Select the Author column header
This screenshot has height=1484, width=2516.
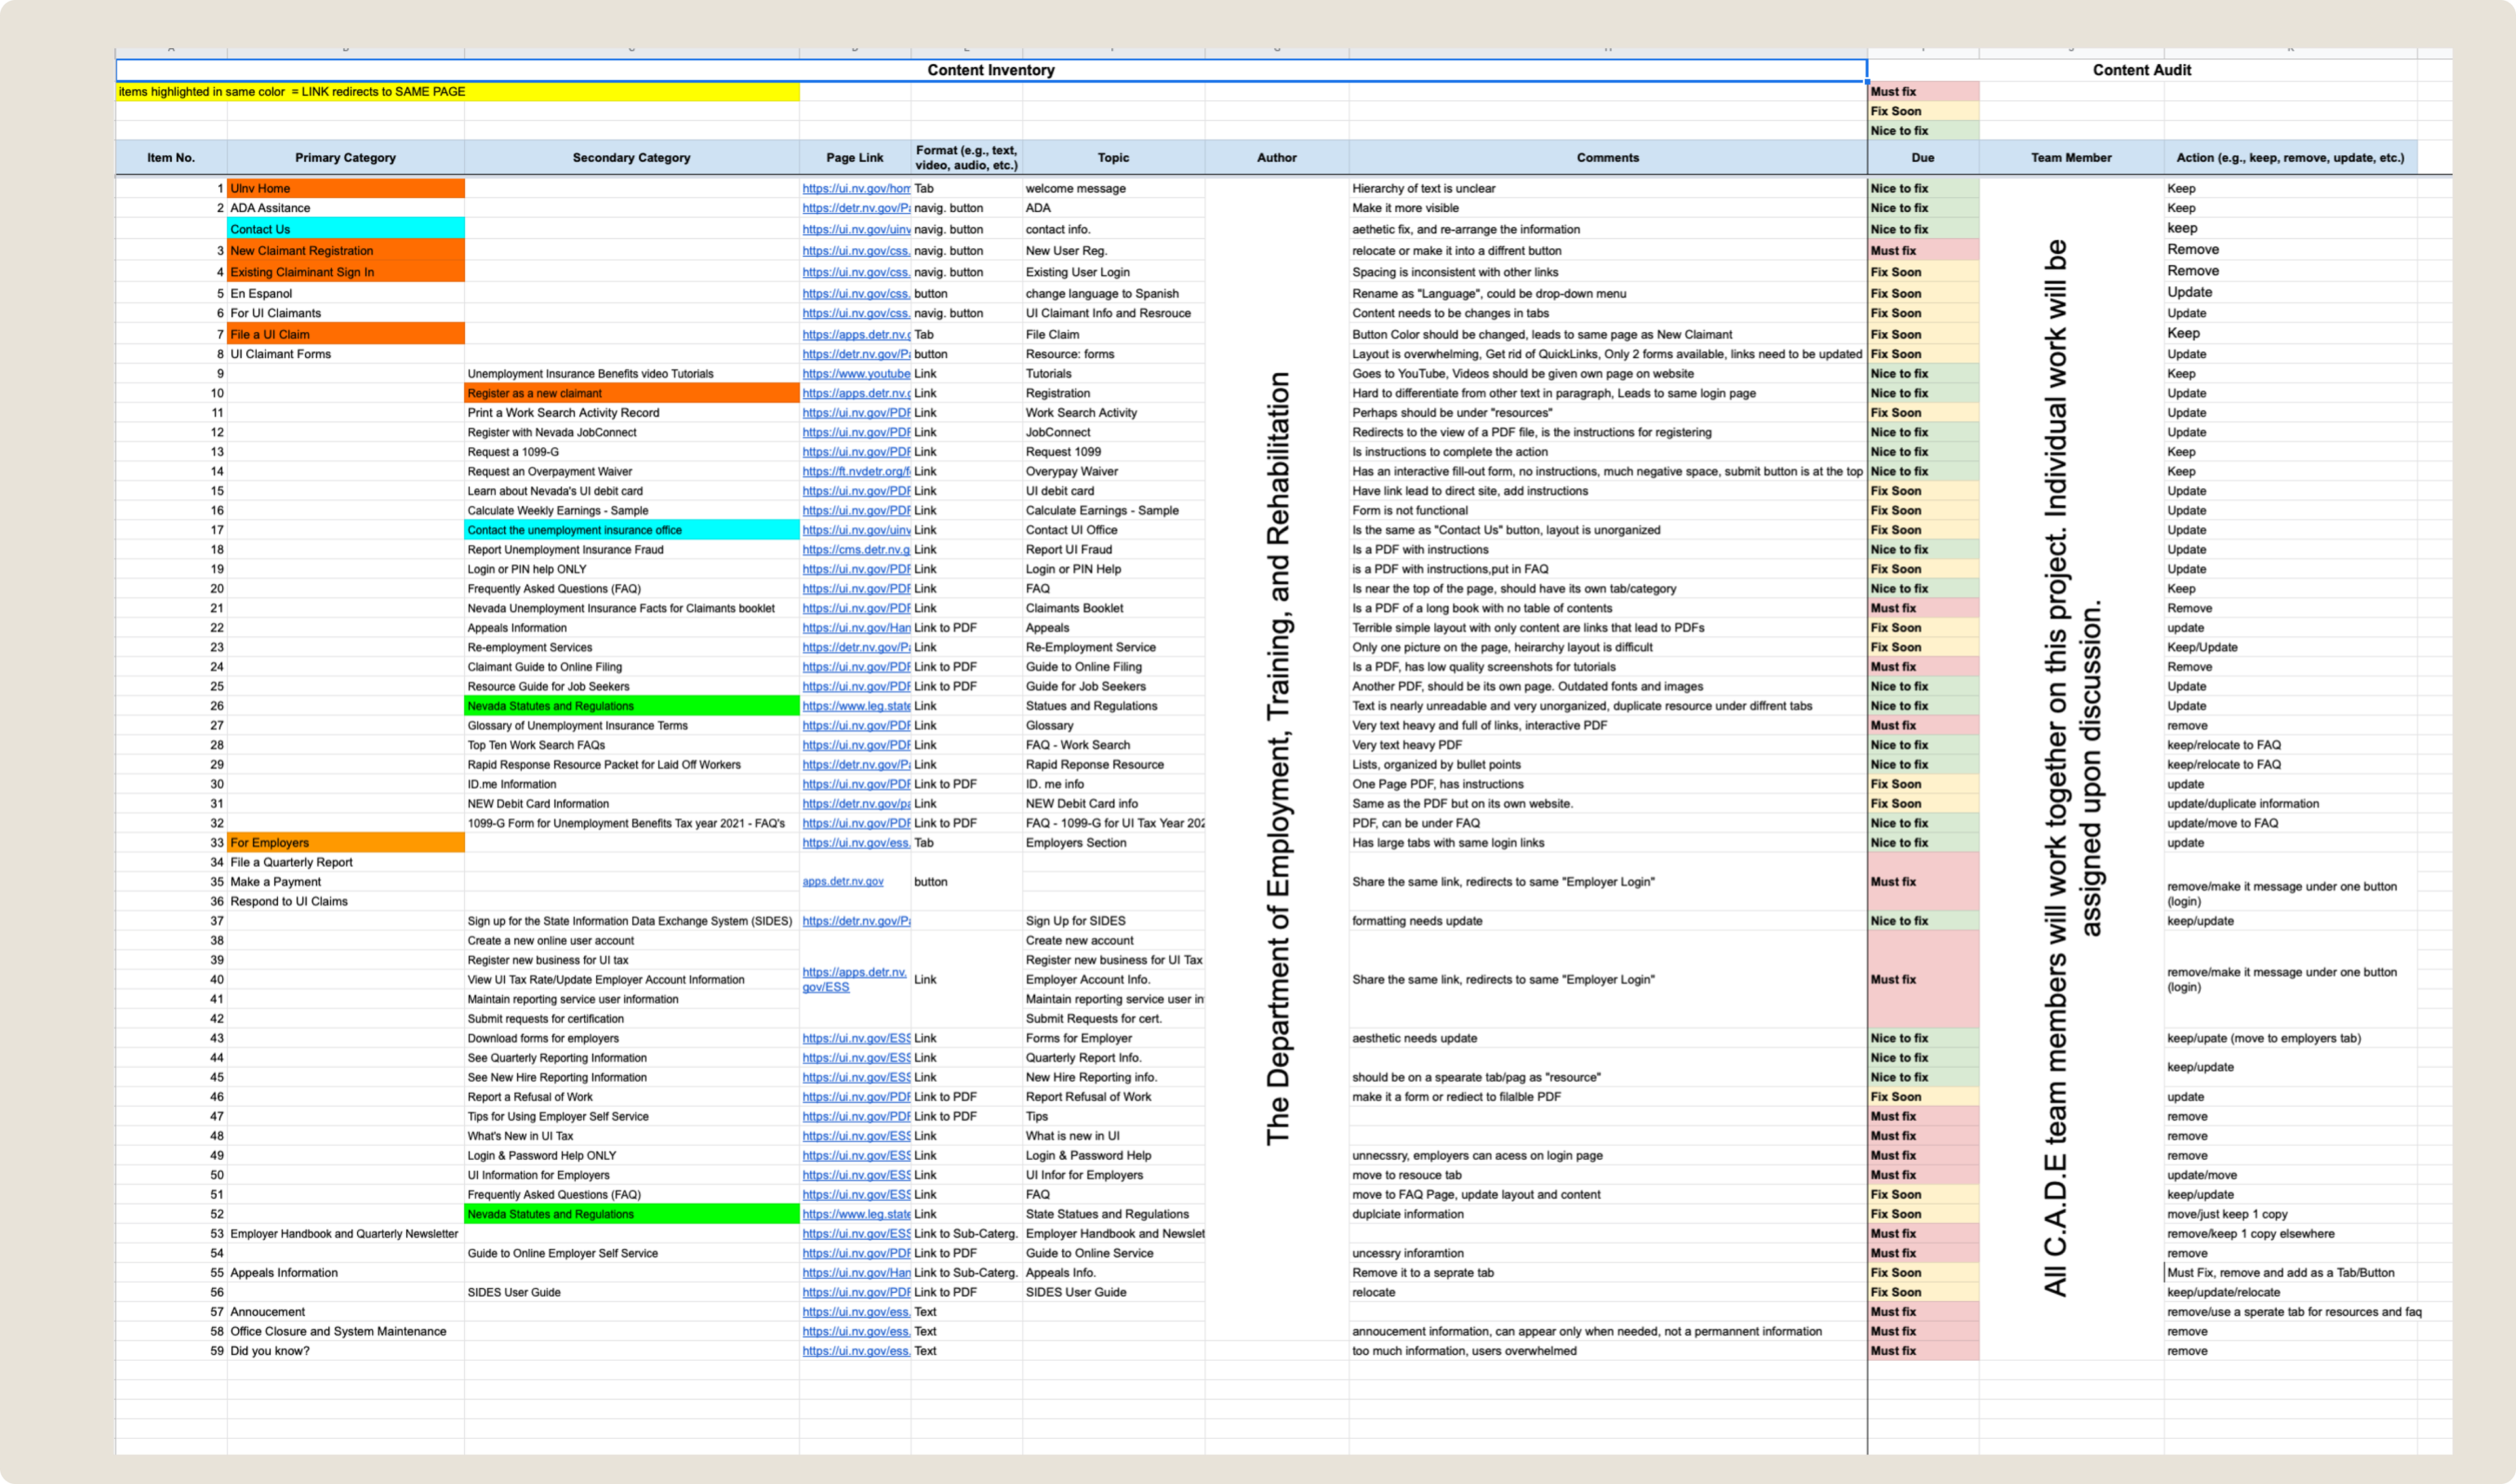pos(1277,157)
